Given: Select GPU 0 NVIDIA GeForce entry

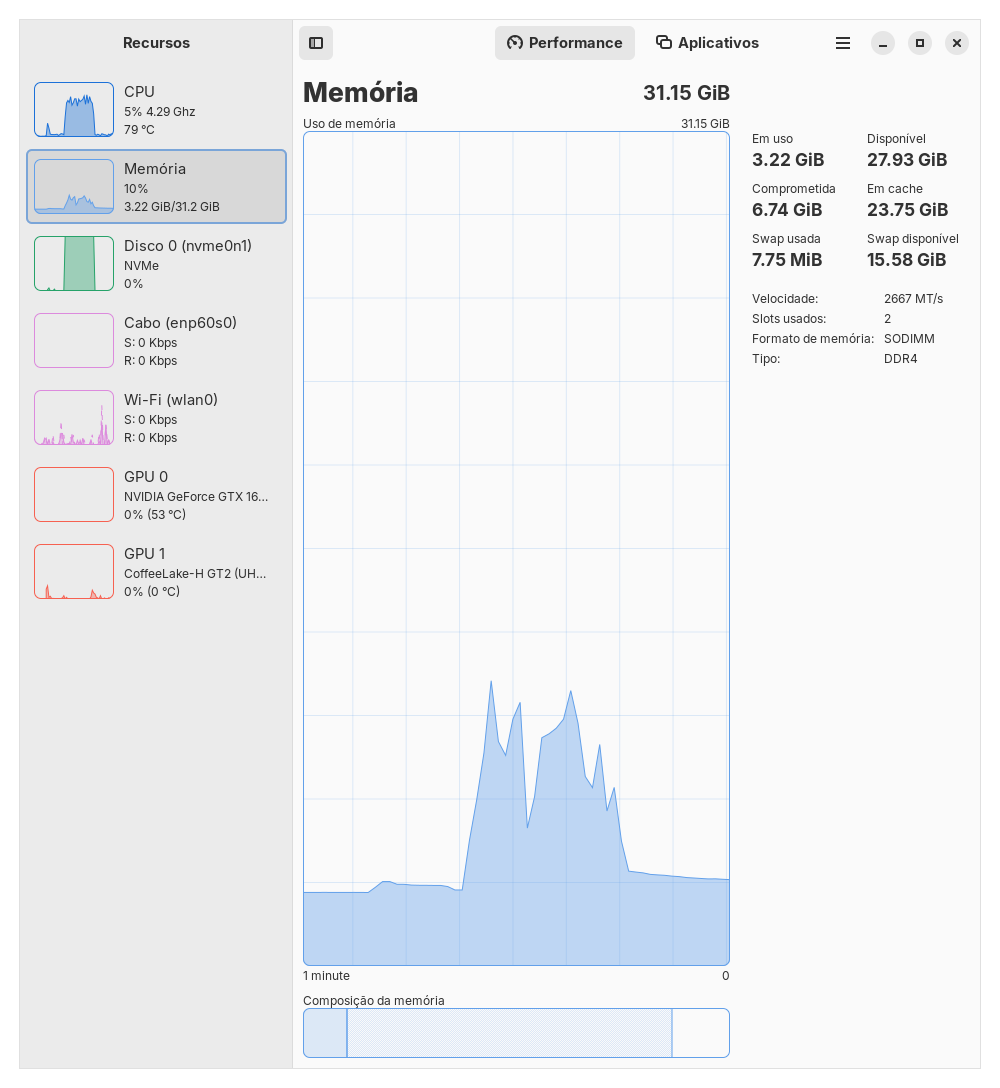Looking at the screenshot, I should [x=156, y=495].
